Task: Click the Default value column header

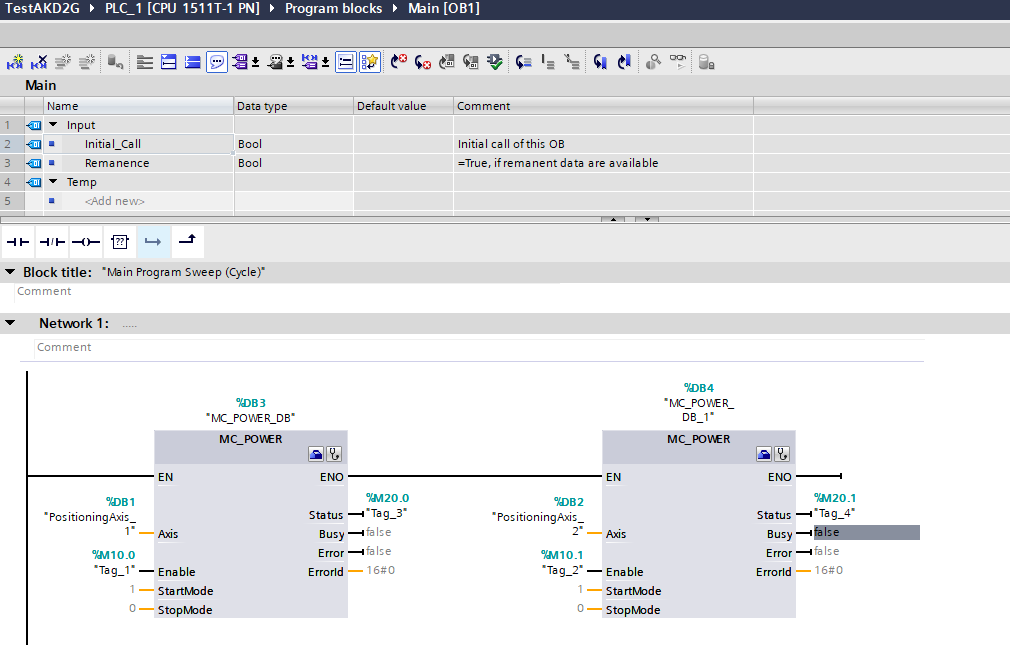Action: click(403, 106)
